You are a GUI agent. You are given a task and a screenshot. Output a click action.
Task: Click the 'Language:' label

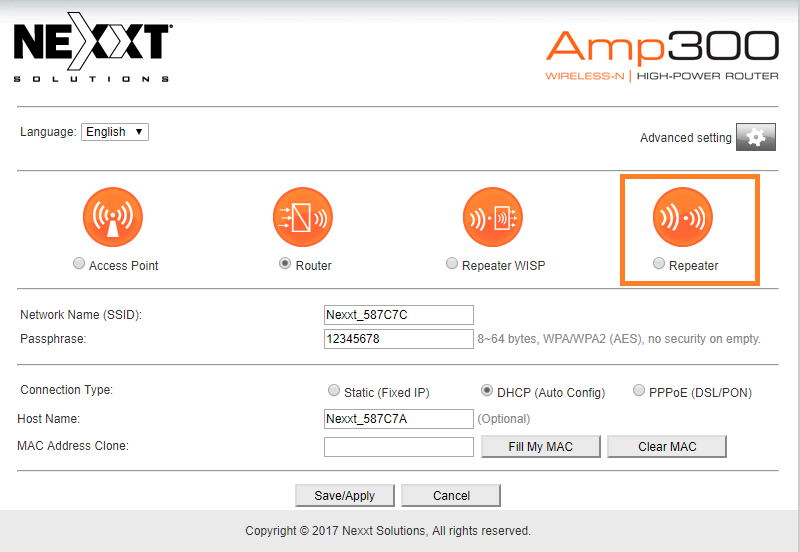(48, 132)
